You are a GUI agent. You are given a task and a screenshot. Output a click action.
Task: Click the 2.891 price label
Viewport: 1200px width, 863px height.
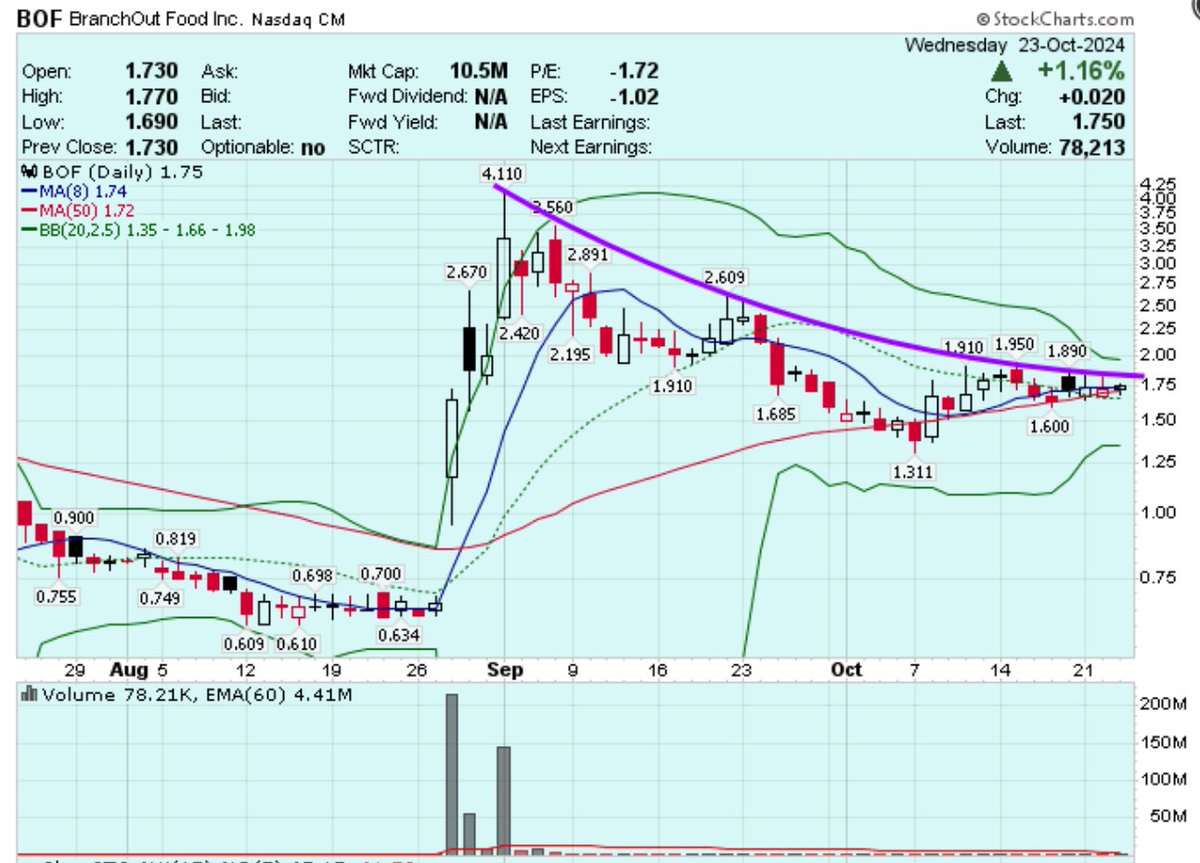point(586,255)
